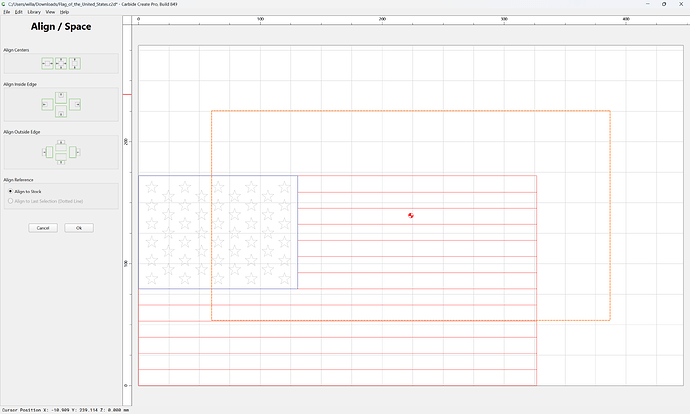This screenshot has height=414, width=690.
Task: Align outside edge to bottom
Action: (61, 159)
